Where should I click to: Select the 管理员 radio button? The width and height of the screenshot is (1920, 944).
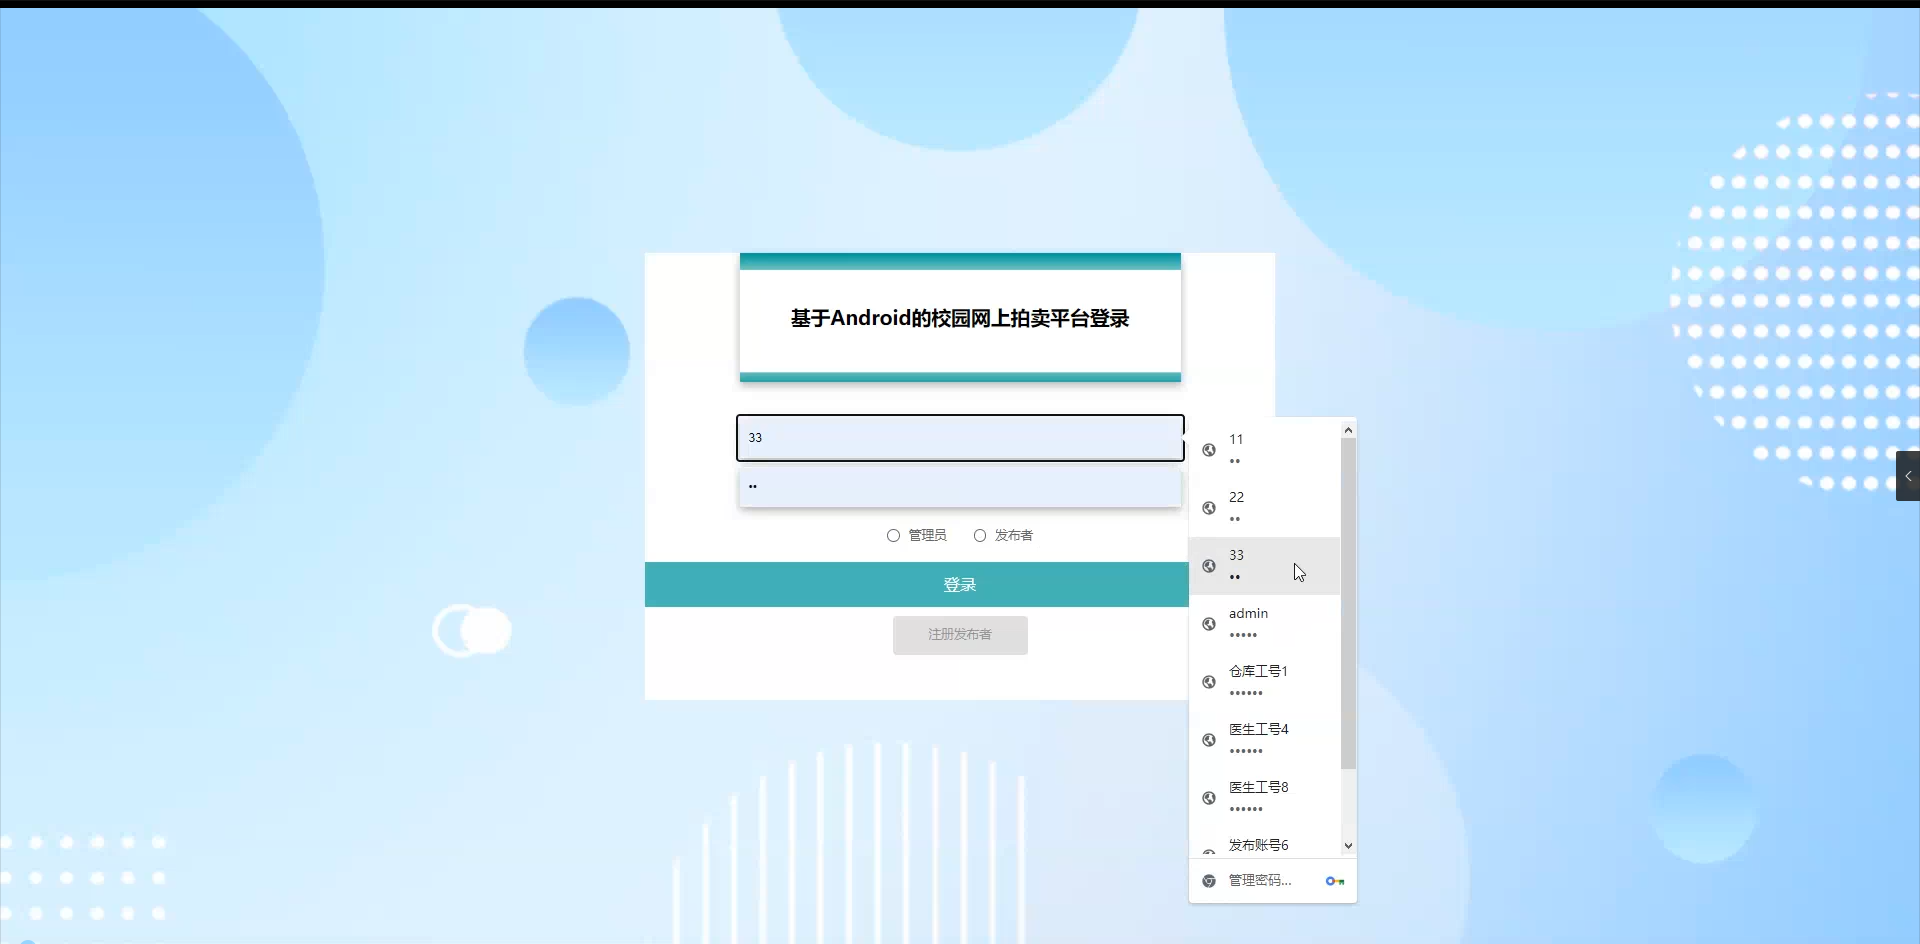point(893,535)
